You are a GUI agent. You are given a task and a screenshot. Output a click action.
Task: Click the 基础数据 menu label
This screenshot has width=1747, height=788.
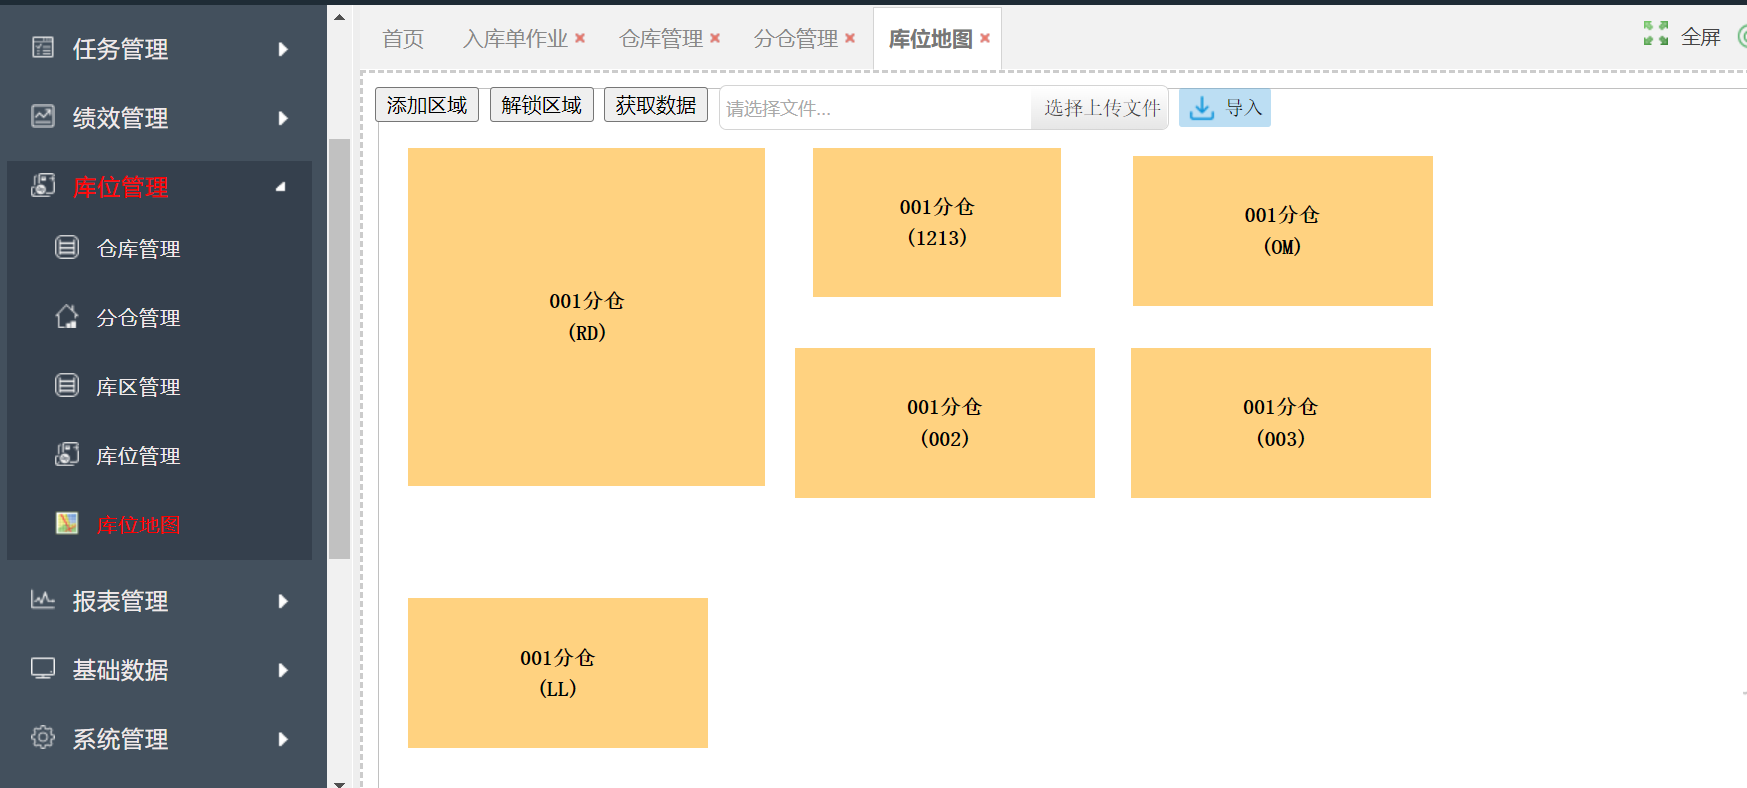(120, 670)
